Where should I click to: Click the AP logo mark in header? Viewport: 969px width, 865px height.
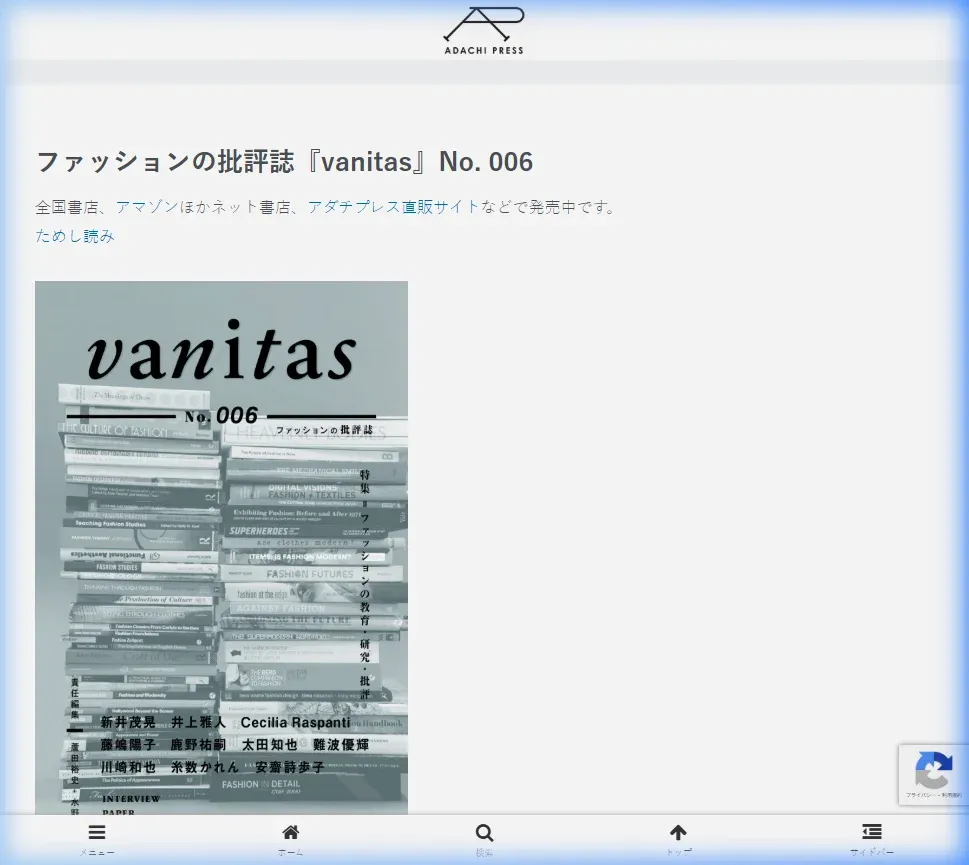pos(484,24)
